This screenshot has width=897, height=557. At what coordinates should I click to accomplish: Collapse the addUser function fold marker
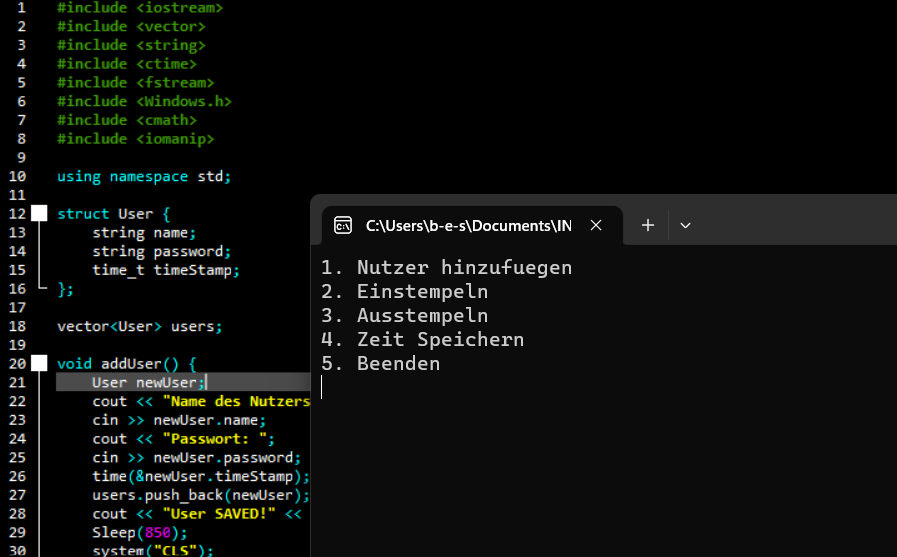tap(39, 363)
